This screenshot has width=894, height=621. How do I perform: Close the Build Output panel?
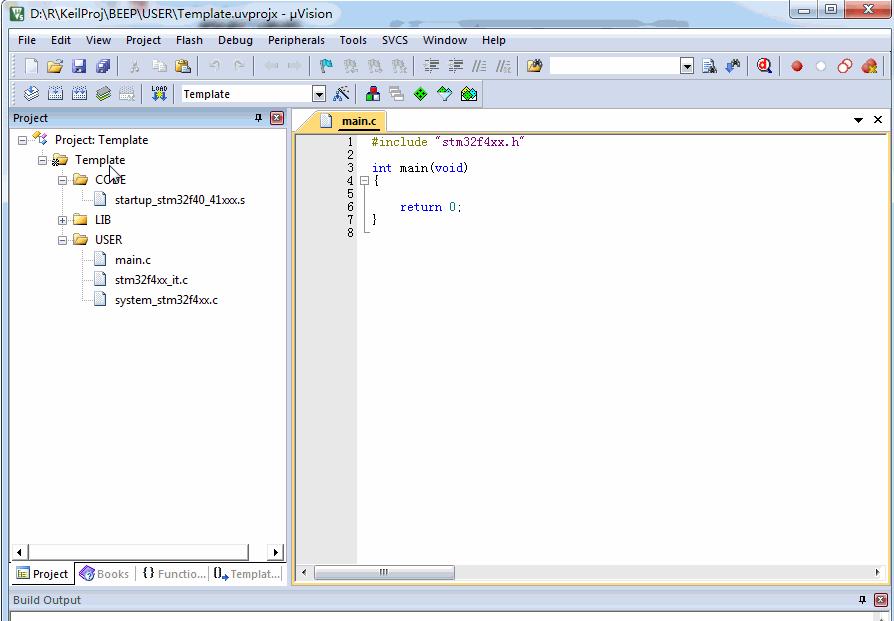pyautogui.click(x=881, y=599)
